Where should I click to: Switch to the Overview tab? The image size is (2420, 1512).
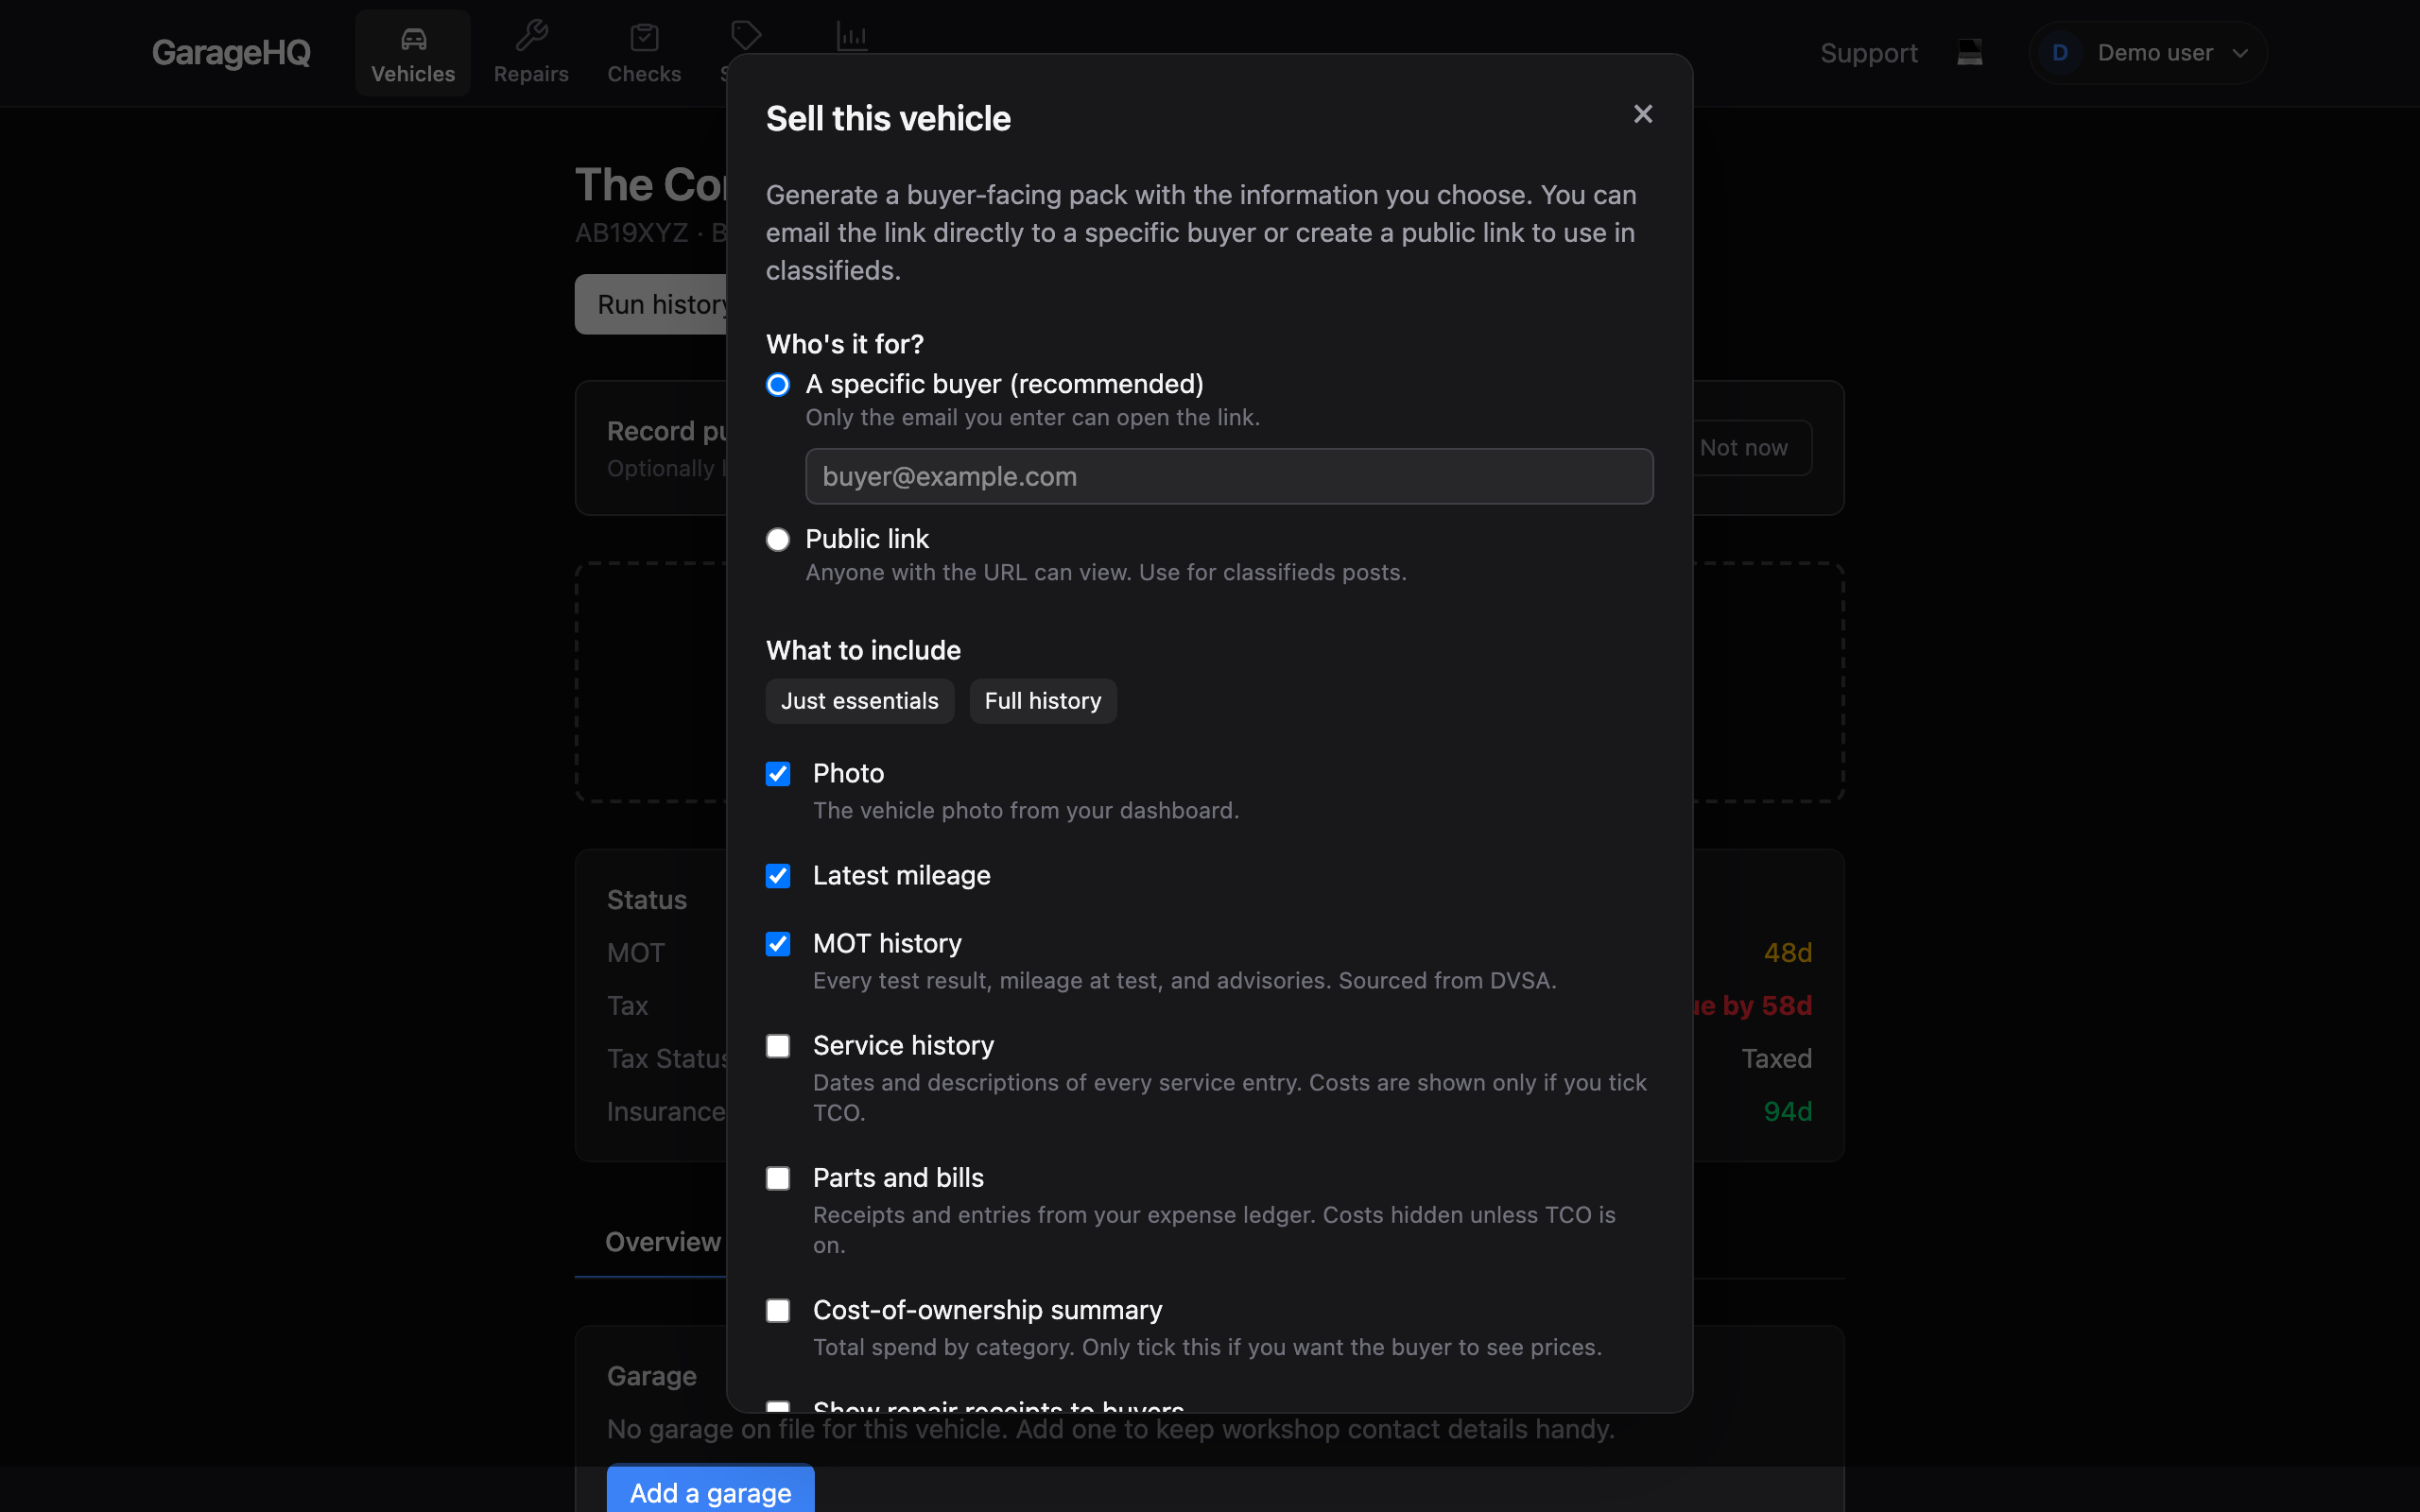662,1242
